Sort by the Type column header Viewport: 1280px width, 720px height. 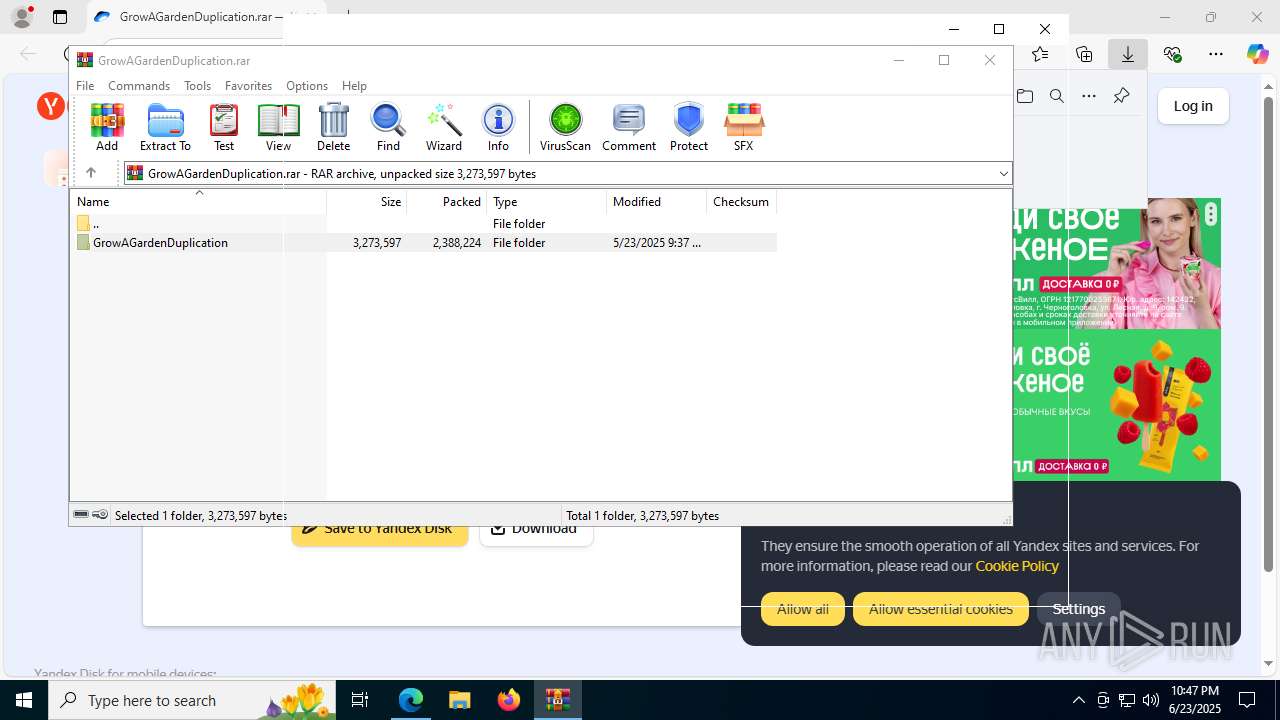point(547,202)
